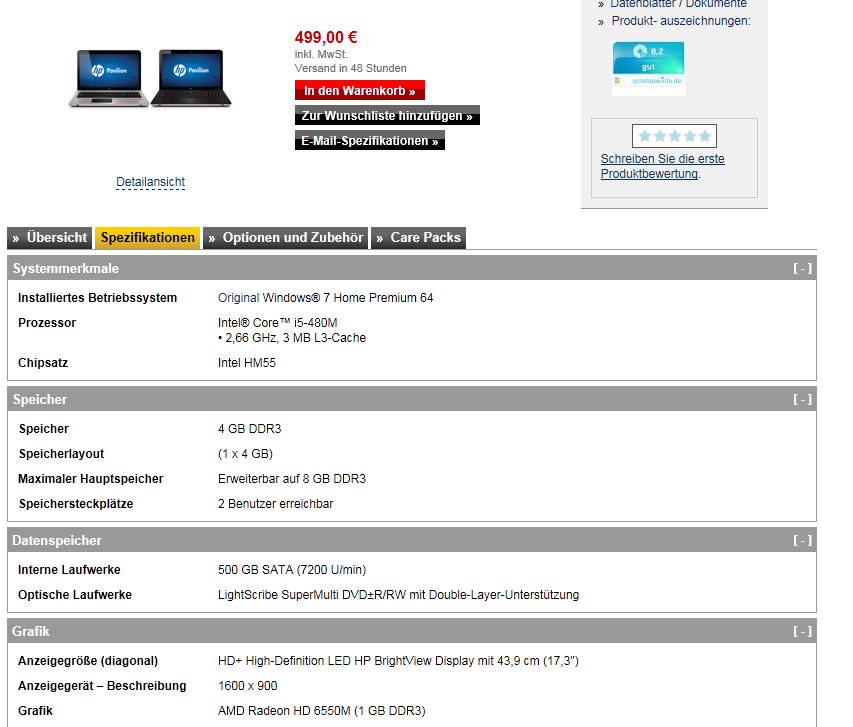Click Installiertes Betriebssystem label

tap(97, 298)
